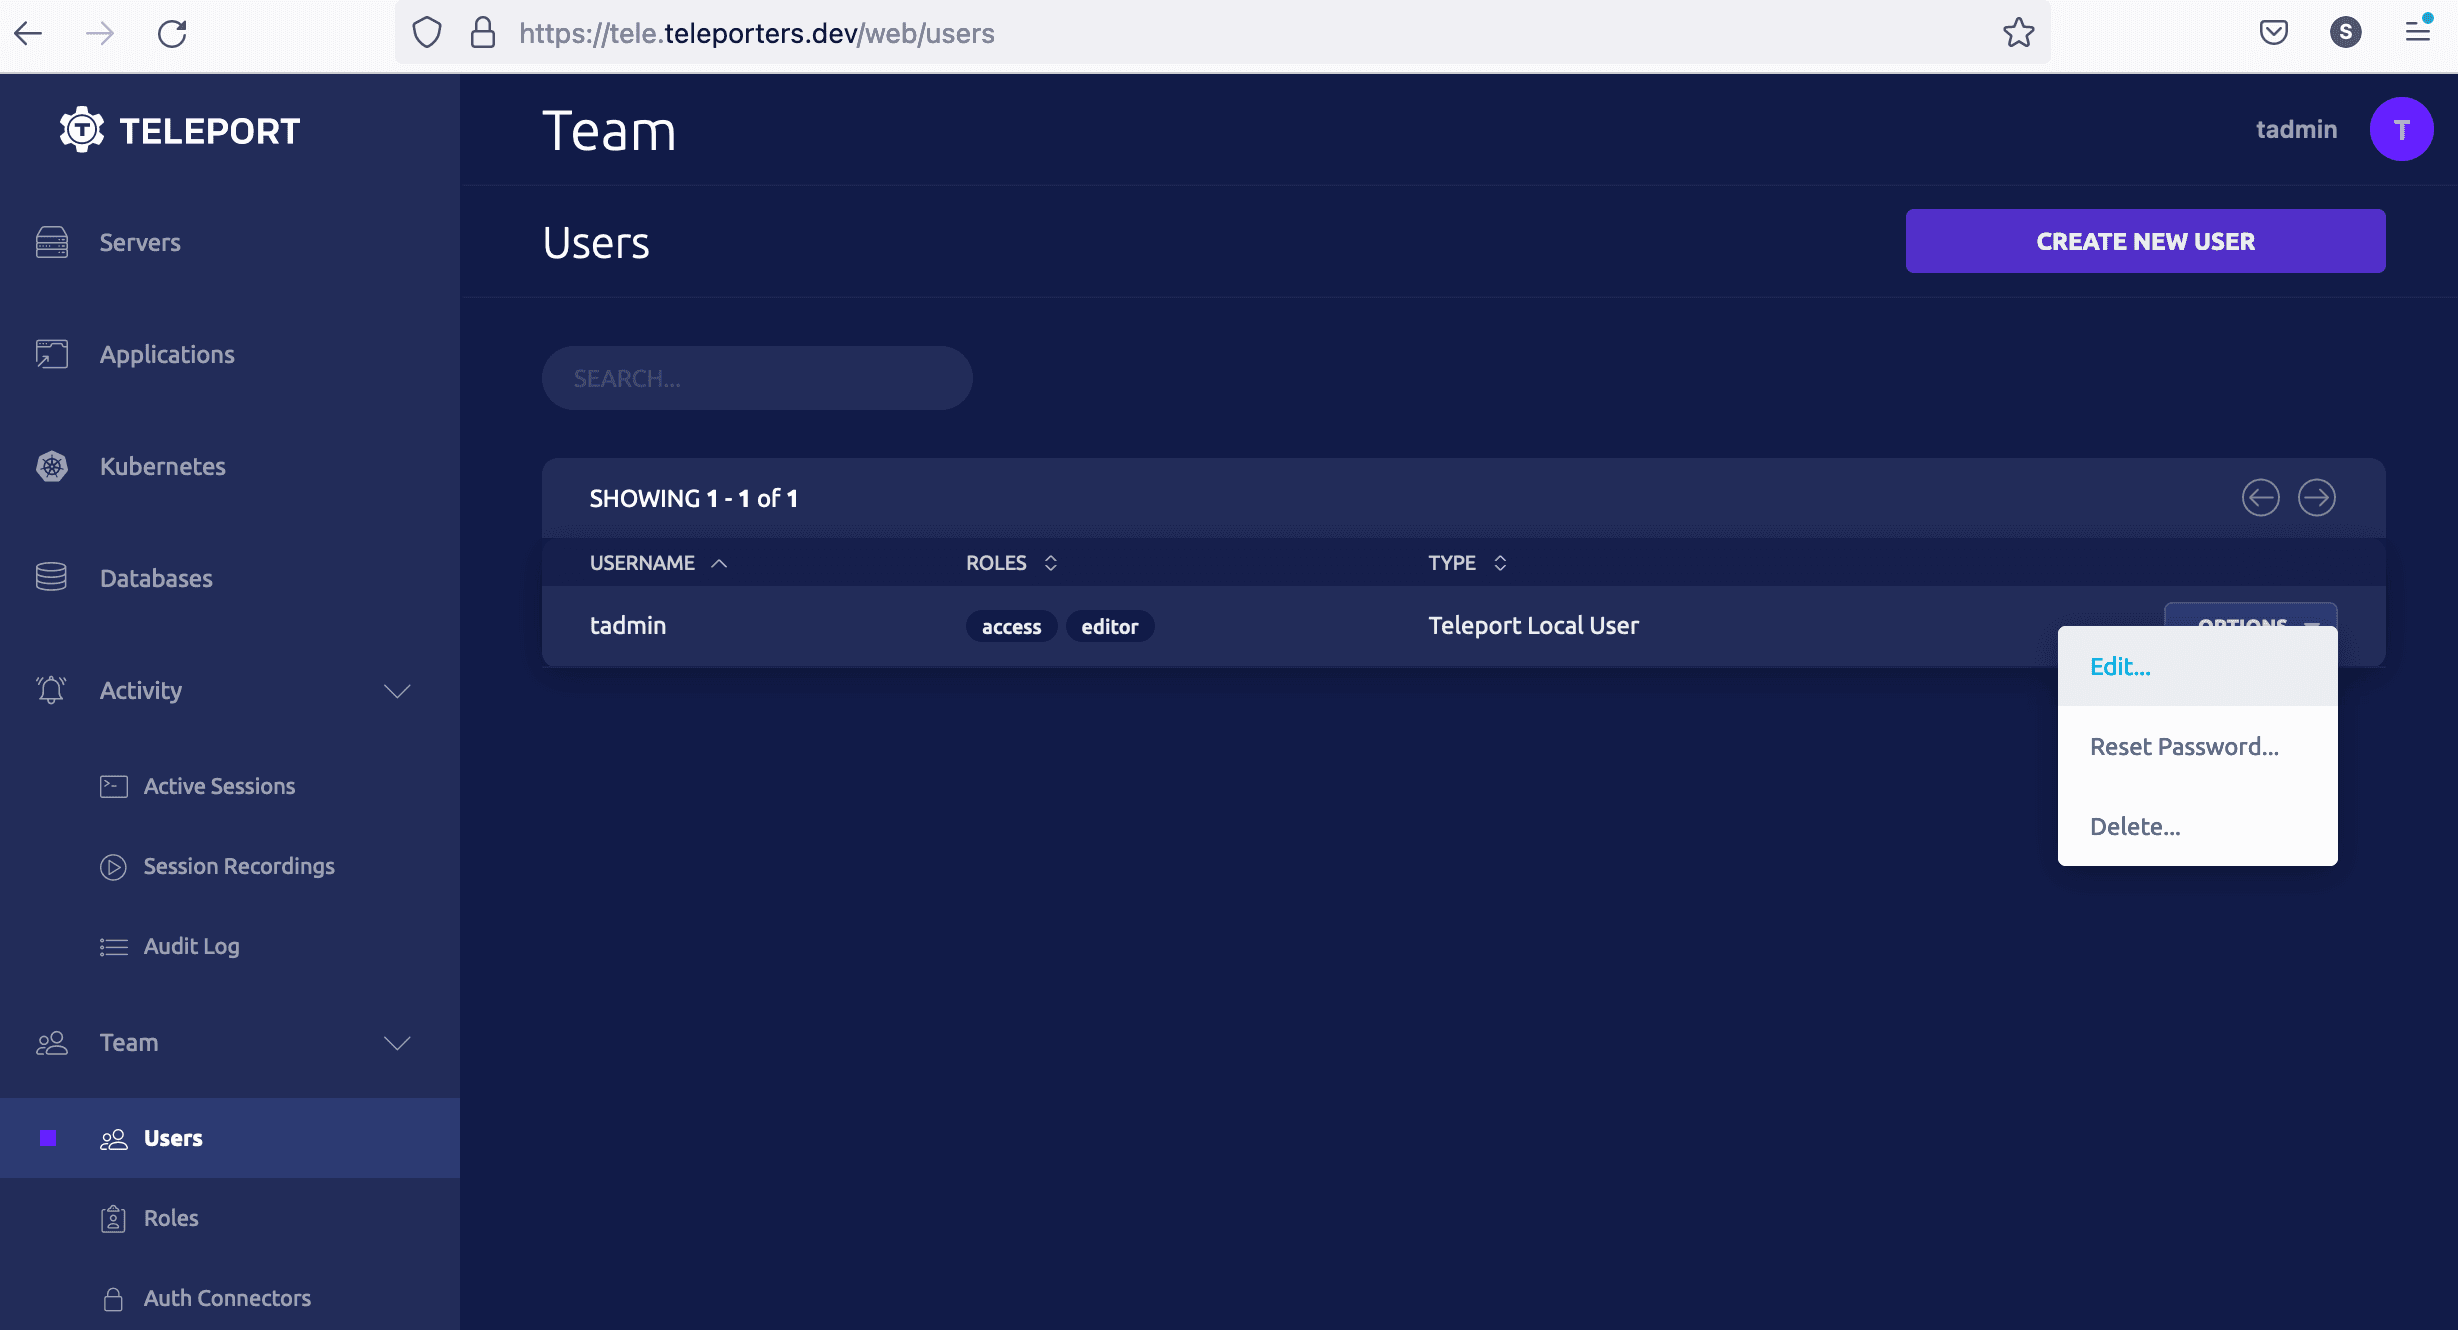Click the Servers sidebar icon

(x=51, y=241)
